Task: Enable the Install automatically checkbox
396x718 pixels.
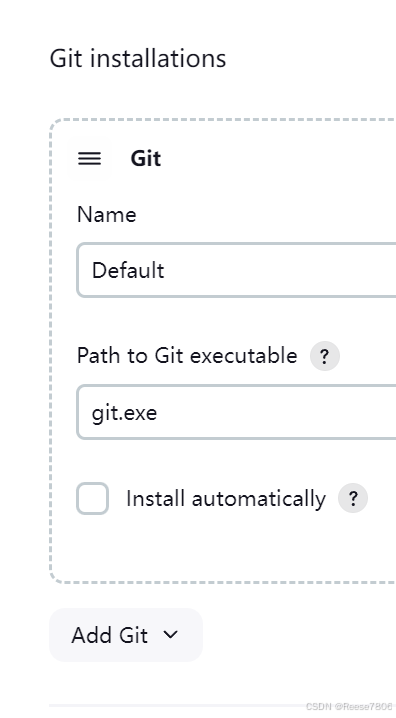Action: pyautogui.click(x=92, y=498)
